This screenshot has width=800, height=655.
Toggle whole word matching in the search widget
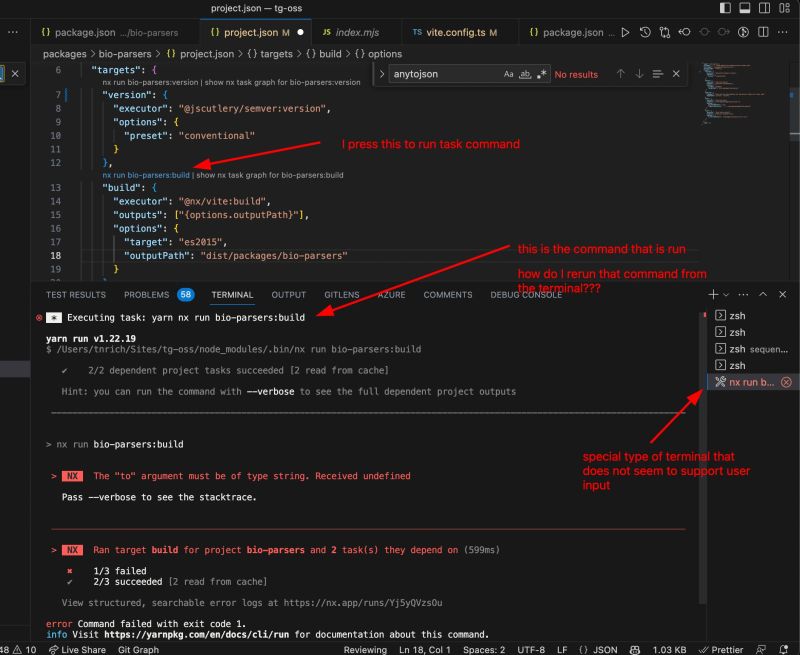(525, 74)
